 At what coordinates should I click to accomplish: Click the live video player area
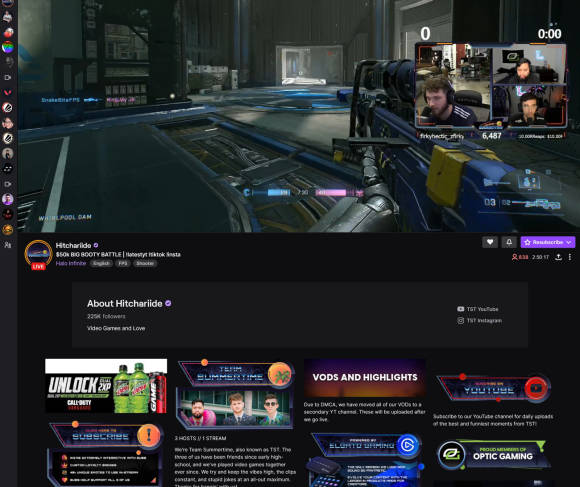(299, 116)
